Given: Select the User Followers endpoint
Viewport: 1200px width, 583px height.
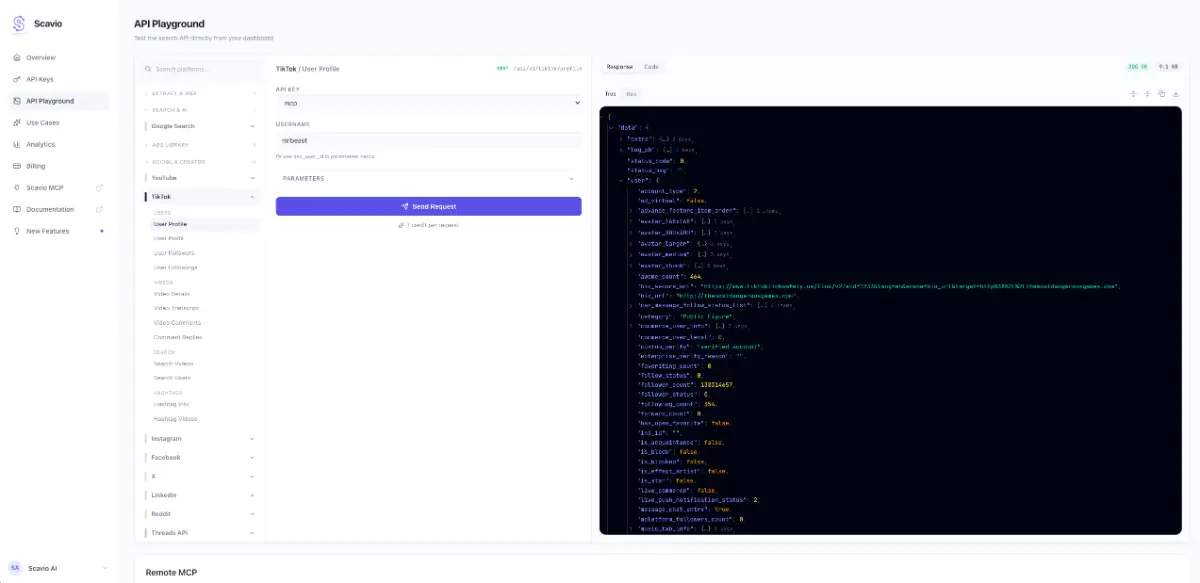Looking at the screenshot, I should [x=203, y=253].
